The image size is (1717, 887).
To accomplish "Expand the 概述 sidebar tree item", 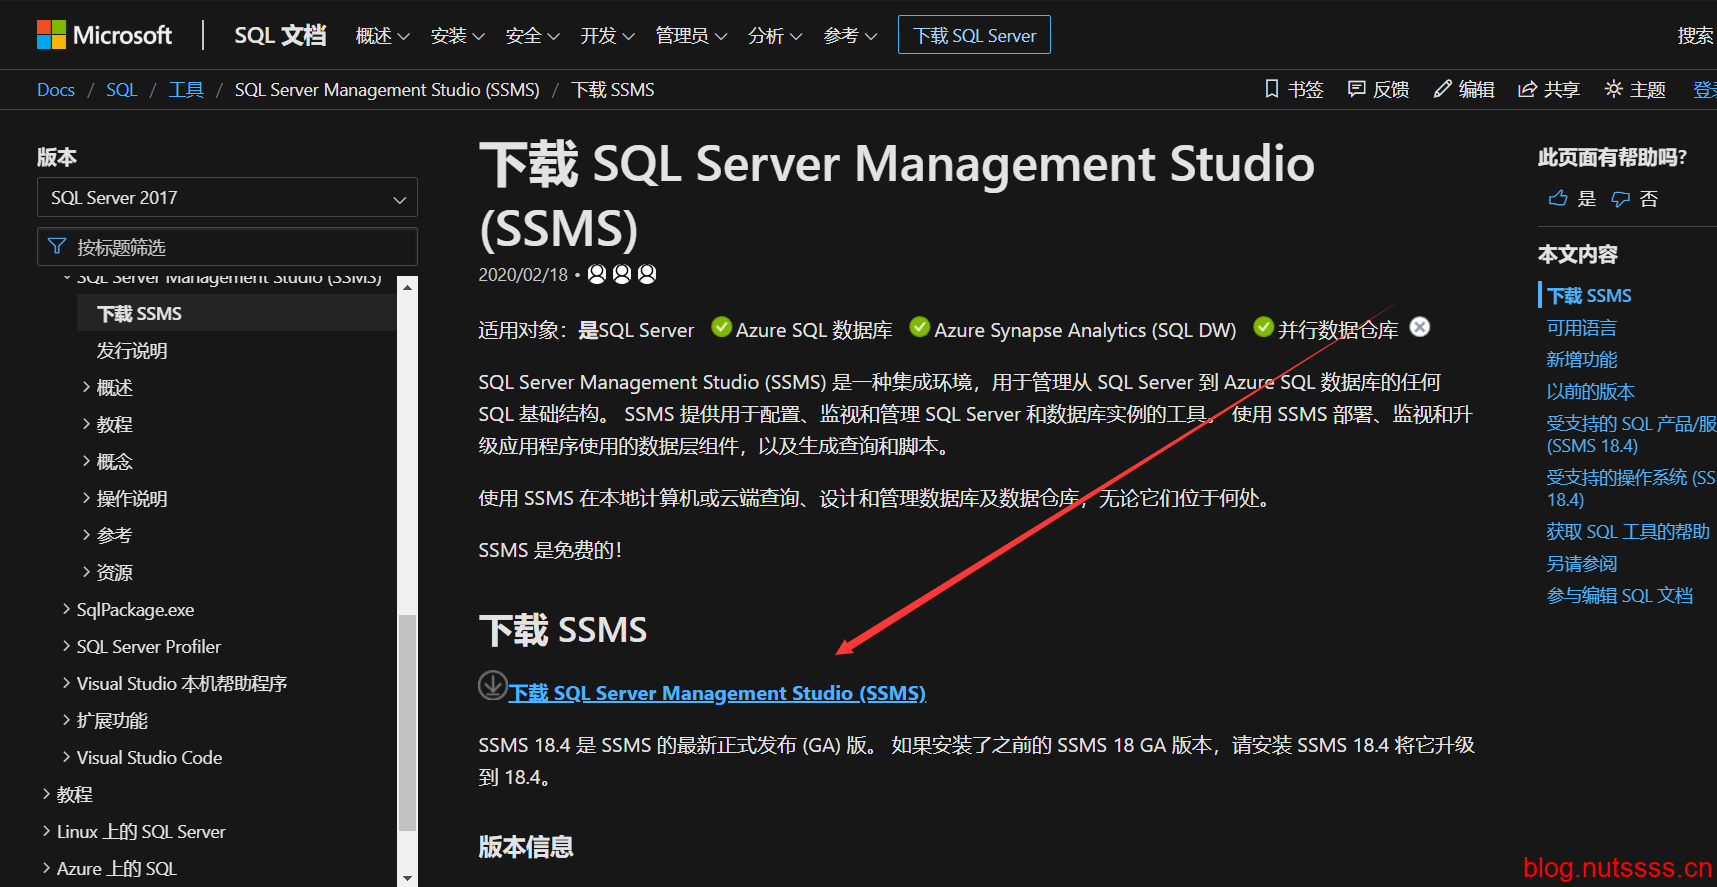I will point(87,387).
